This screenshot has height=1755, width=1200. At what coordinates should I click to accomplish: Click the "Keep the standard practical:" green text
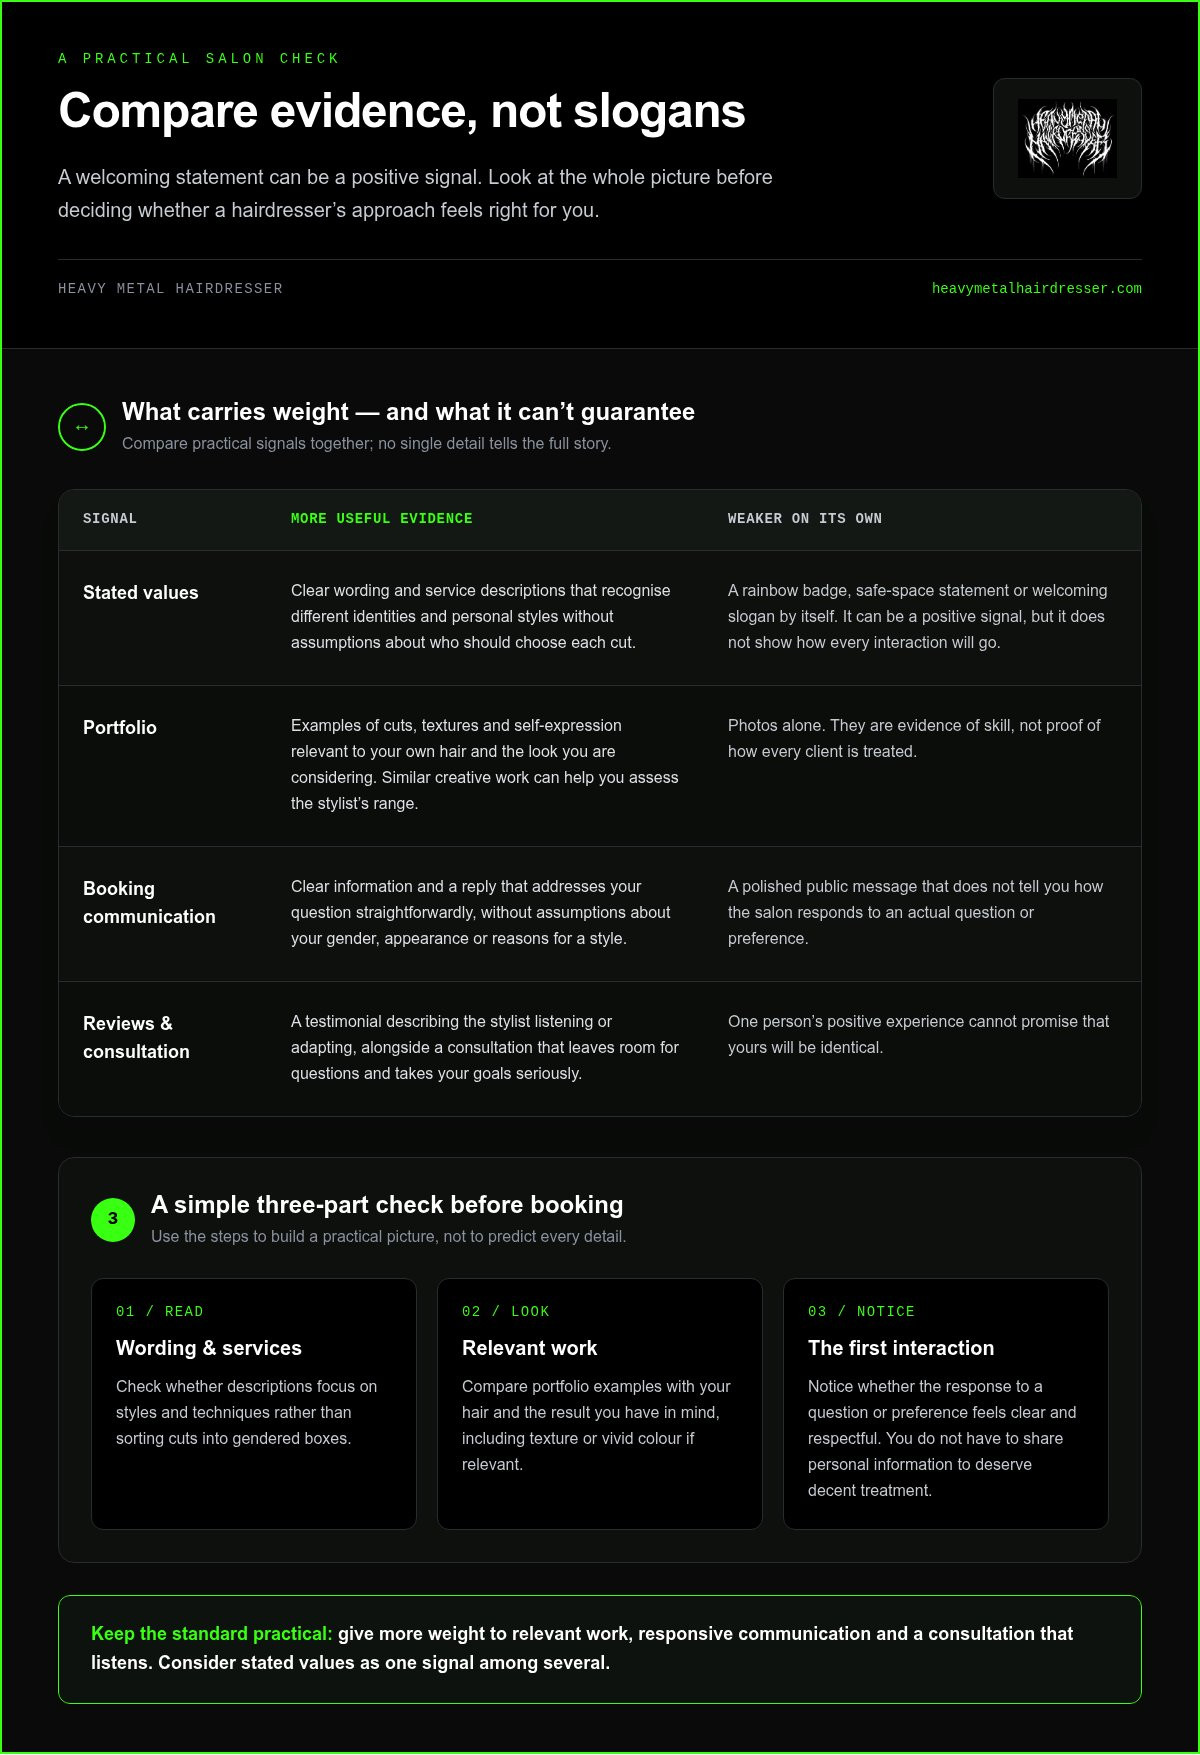[x=212, y=1634]
